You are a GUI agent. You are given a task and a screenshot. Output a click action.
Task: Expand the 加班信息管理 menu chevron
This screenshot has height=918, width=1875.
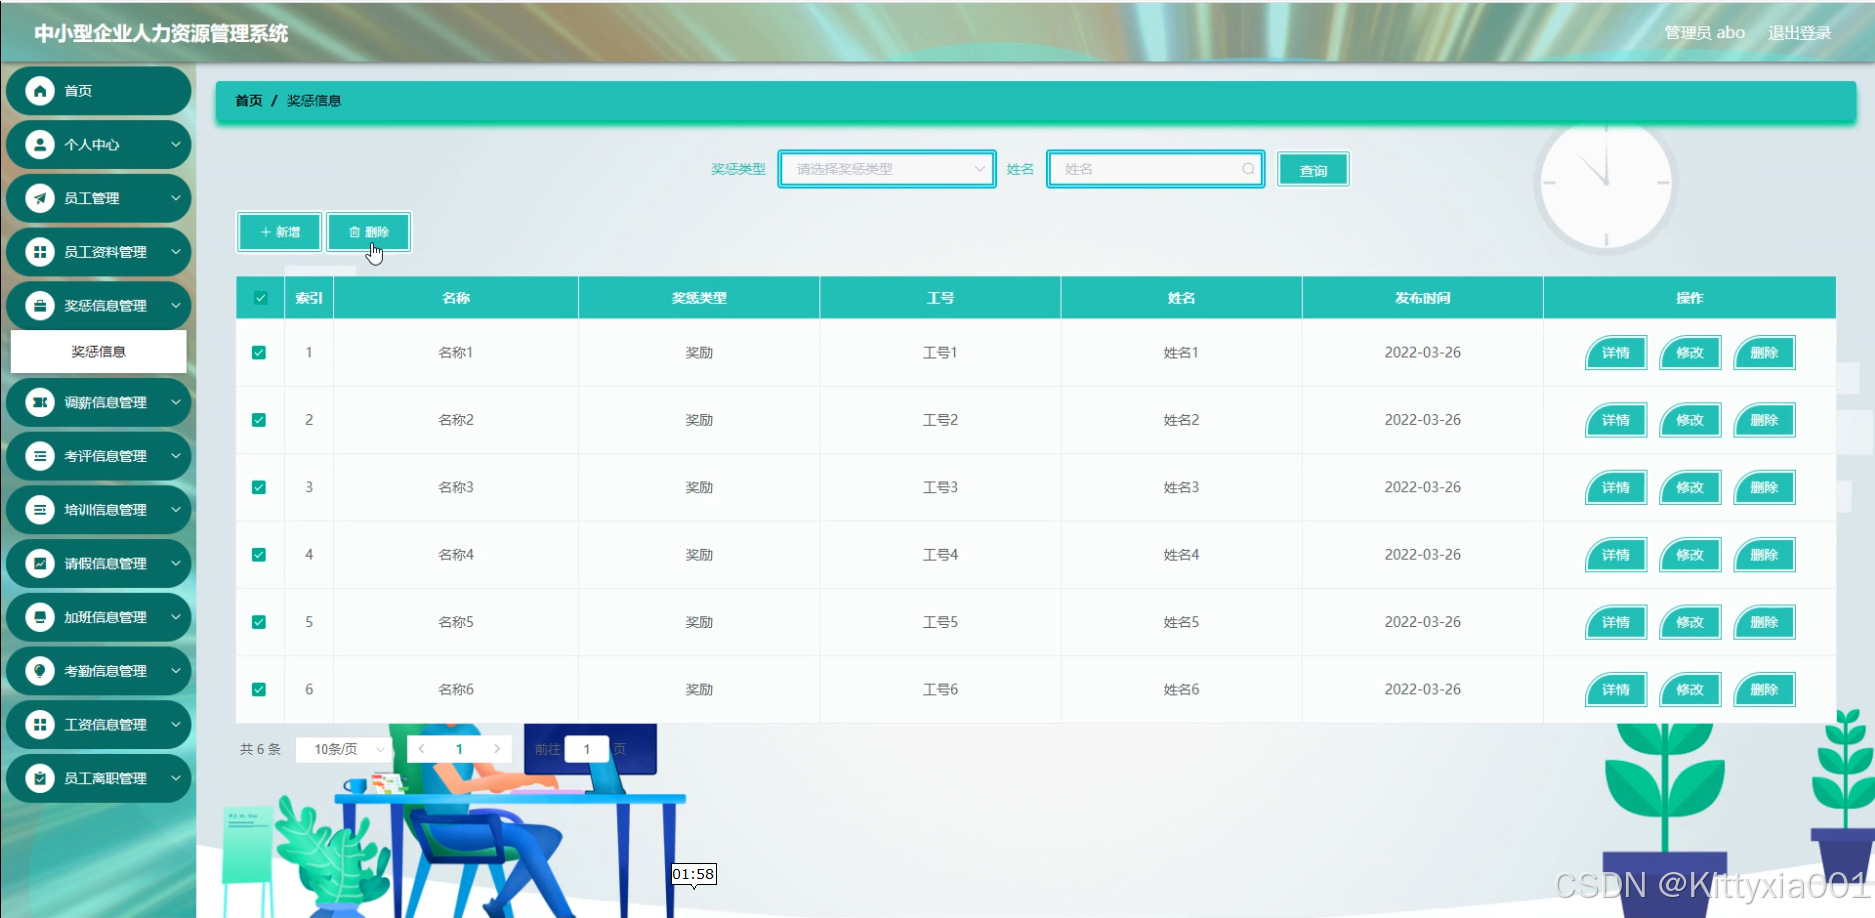(176, 617)
